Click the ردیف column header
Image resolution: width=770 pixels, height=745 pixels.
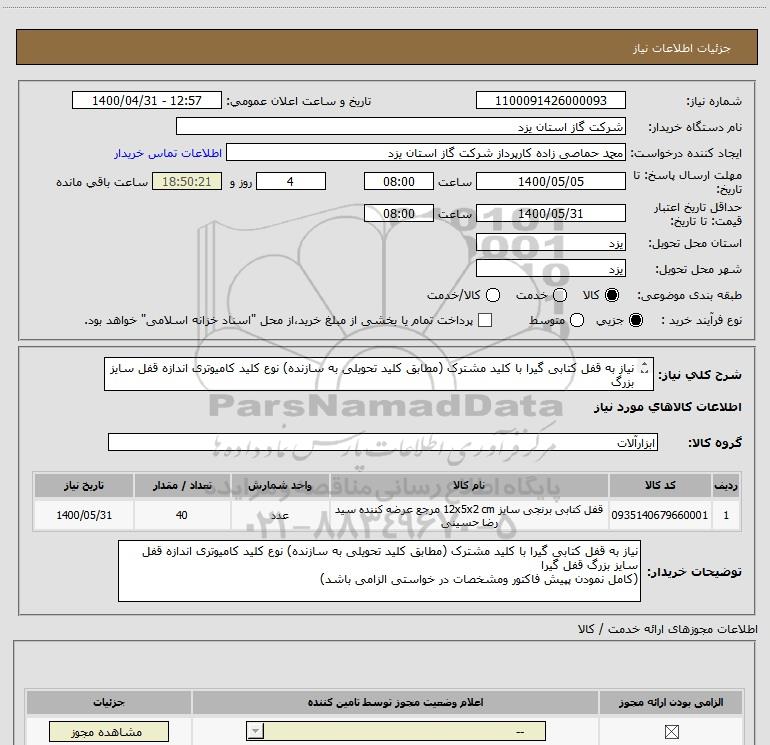click(726, 485)
